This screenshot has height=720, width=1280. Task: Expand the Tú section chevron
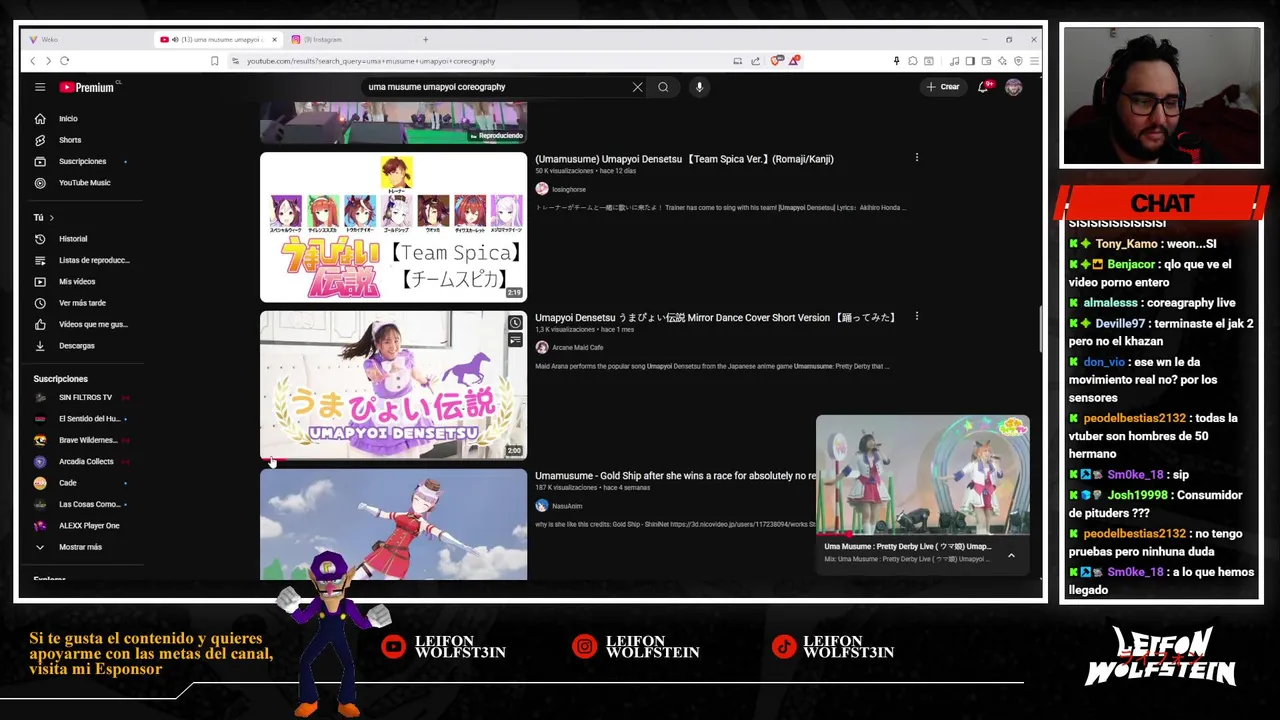click(51, 218)
